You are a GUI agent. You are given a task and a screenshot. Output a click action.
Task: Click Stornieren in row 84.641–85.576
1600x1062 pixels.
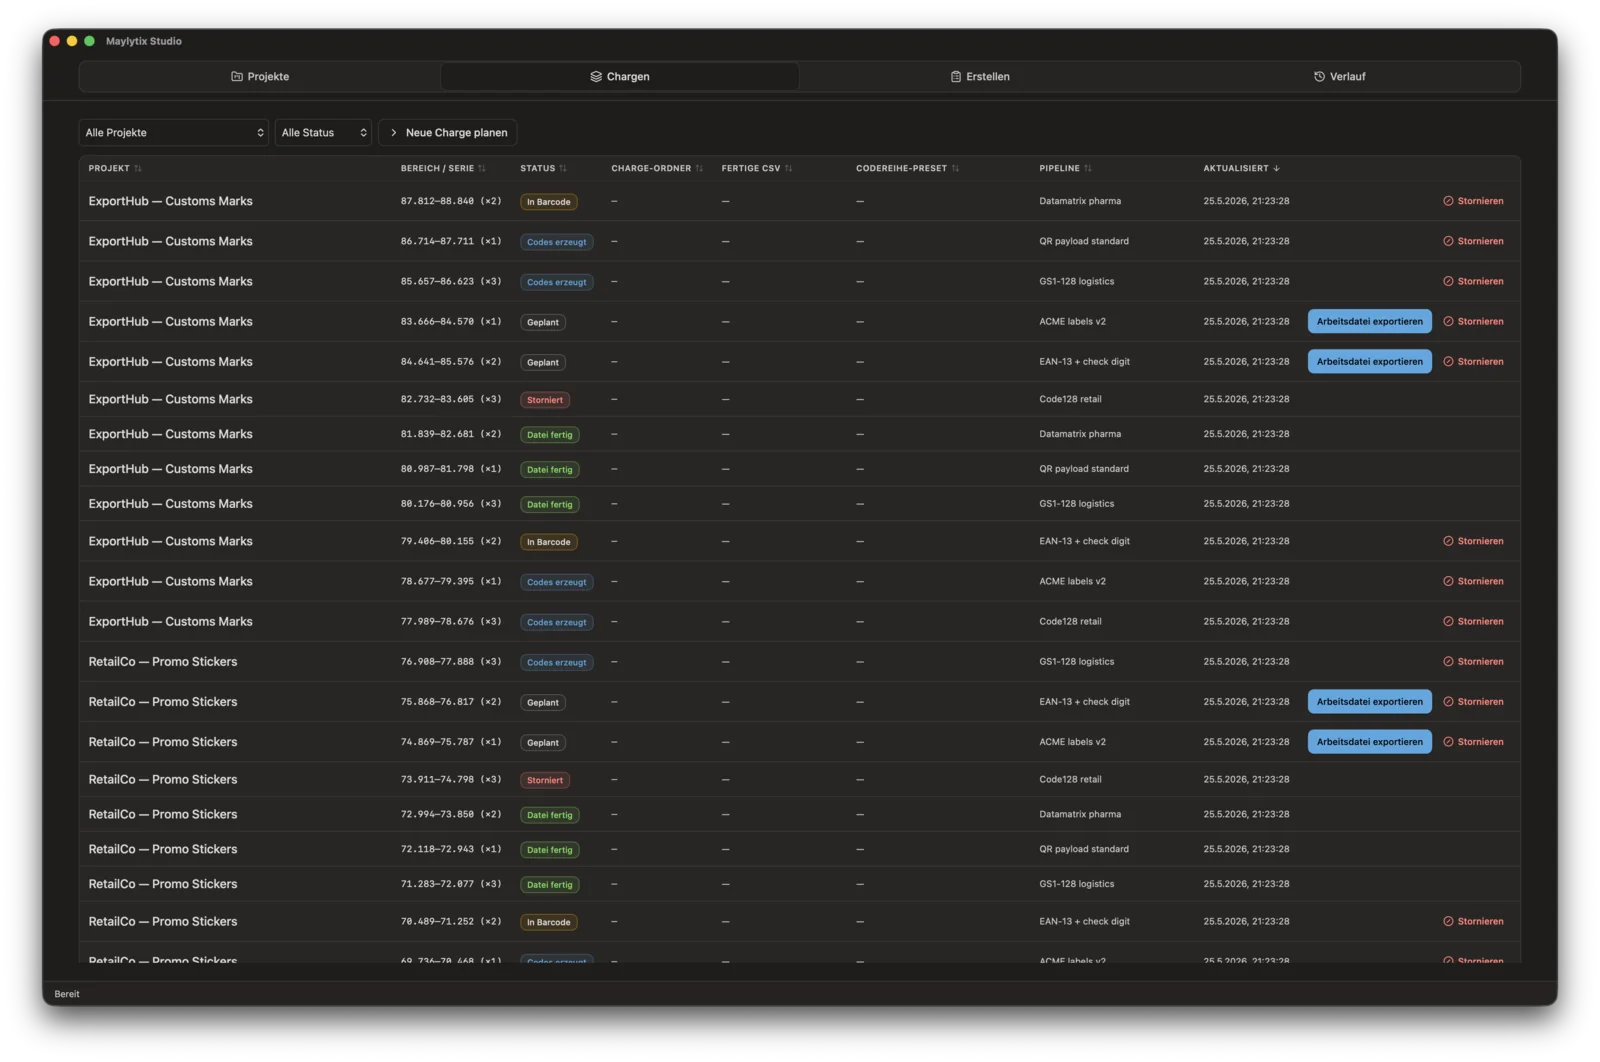[1473, 361]
